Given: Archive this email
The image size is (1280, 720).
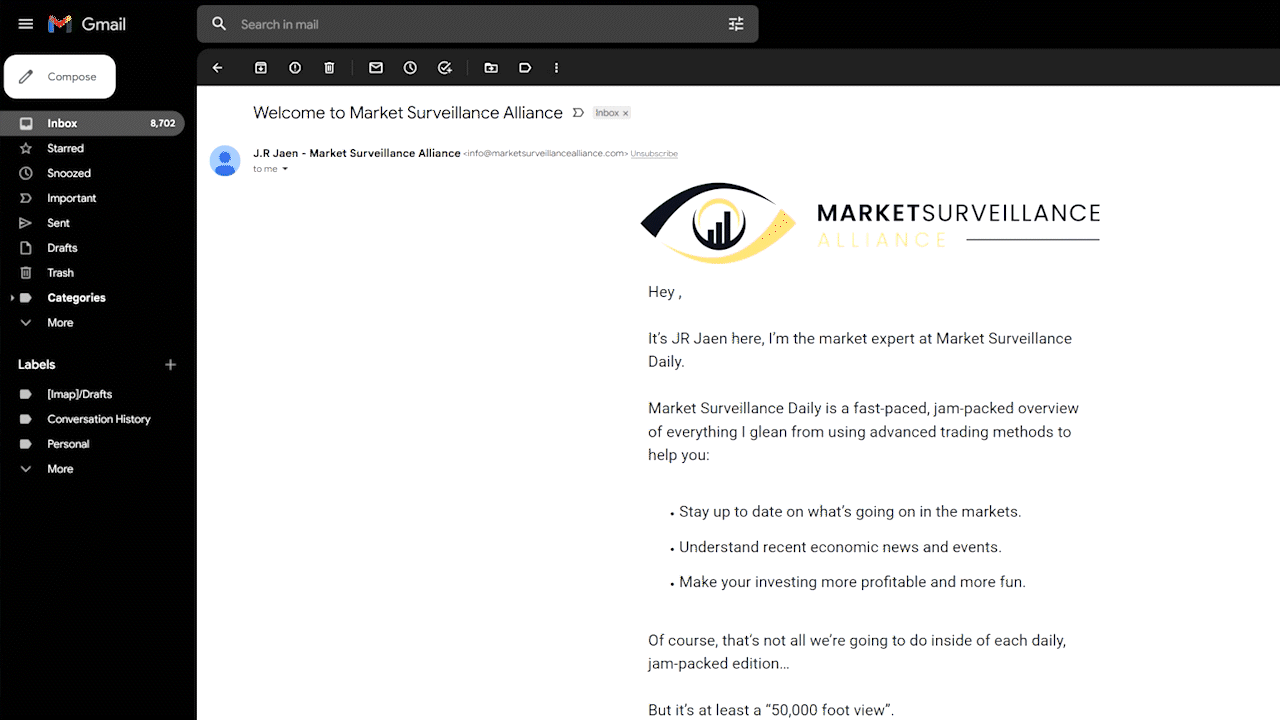Looking at the screenshot, I should click(x=261, y=68).
